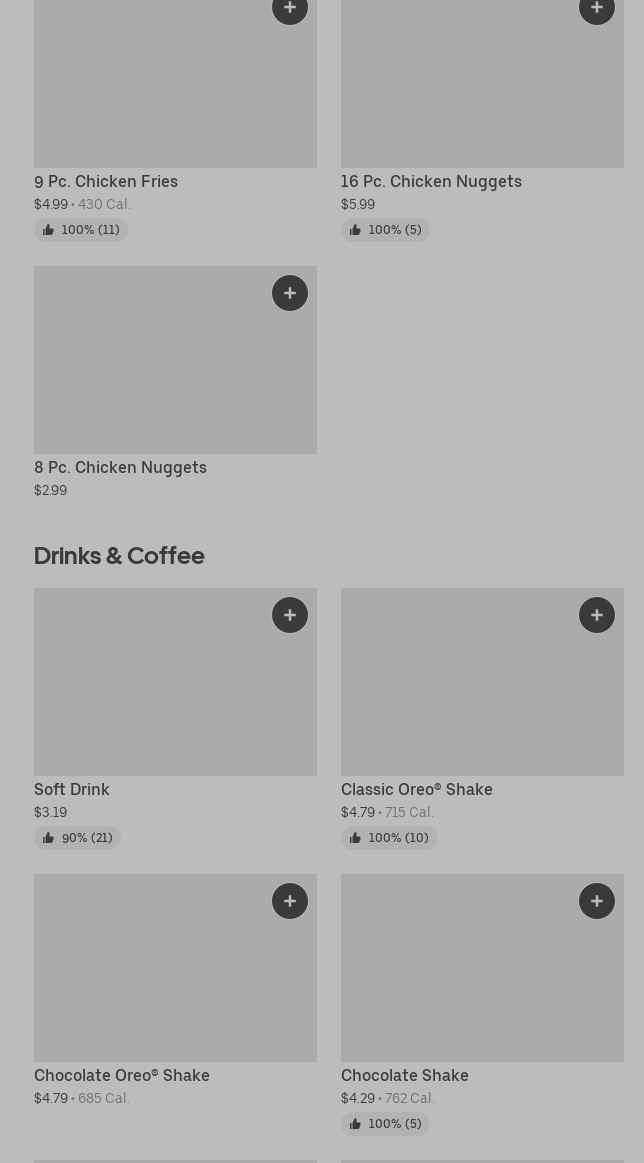Open the 16 Pc. Chicken Nuggets item

tap(431, 182)
